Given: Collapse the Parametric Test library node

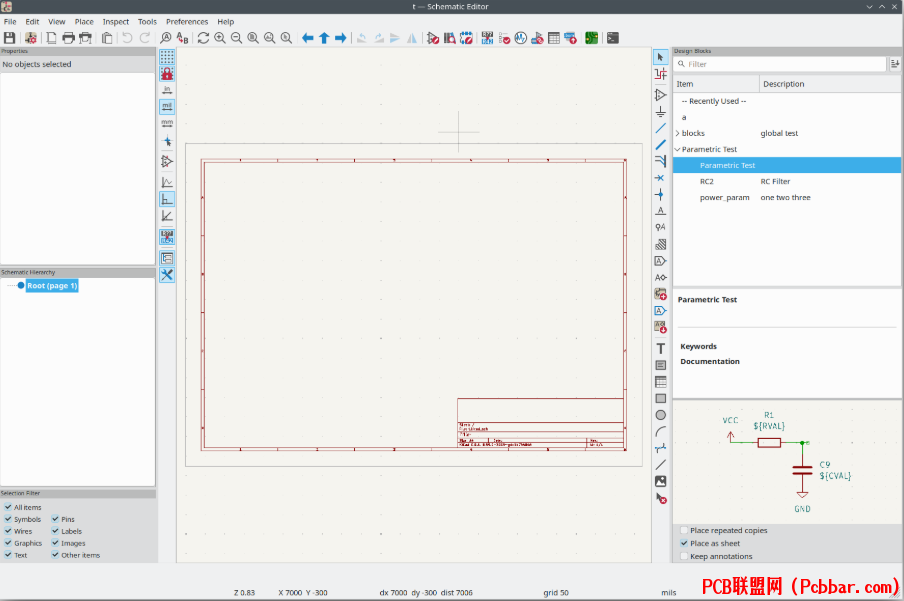Looking at the screenshot, I should pos(677,149).
